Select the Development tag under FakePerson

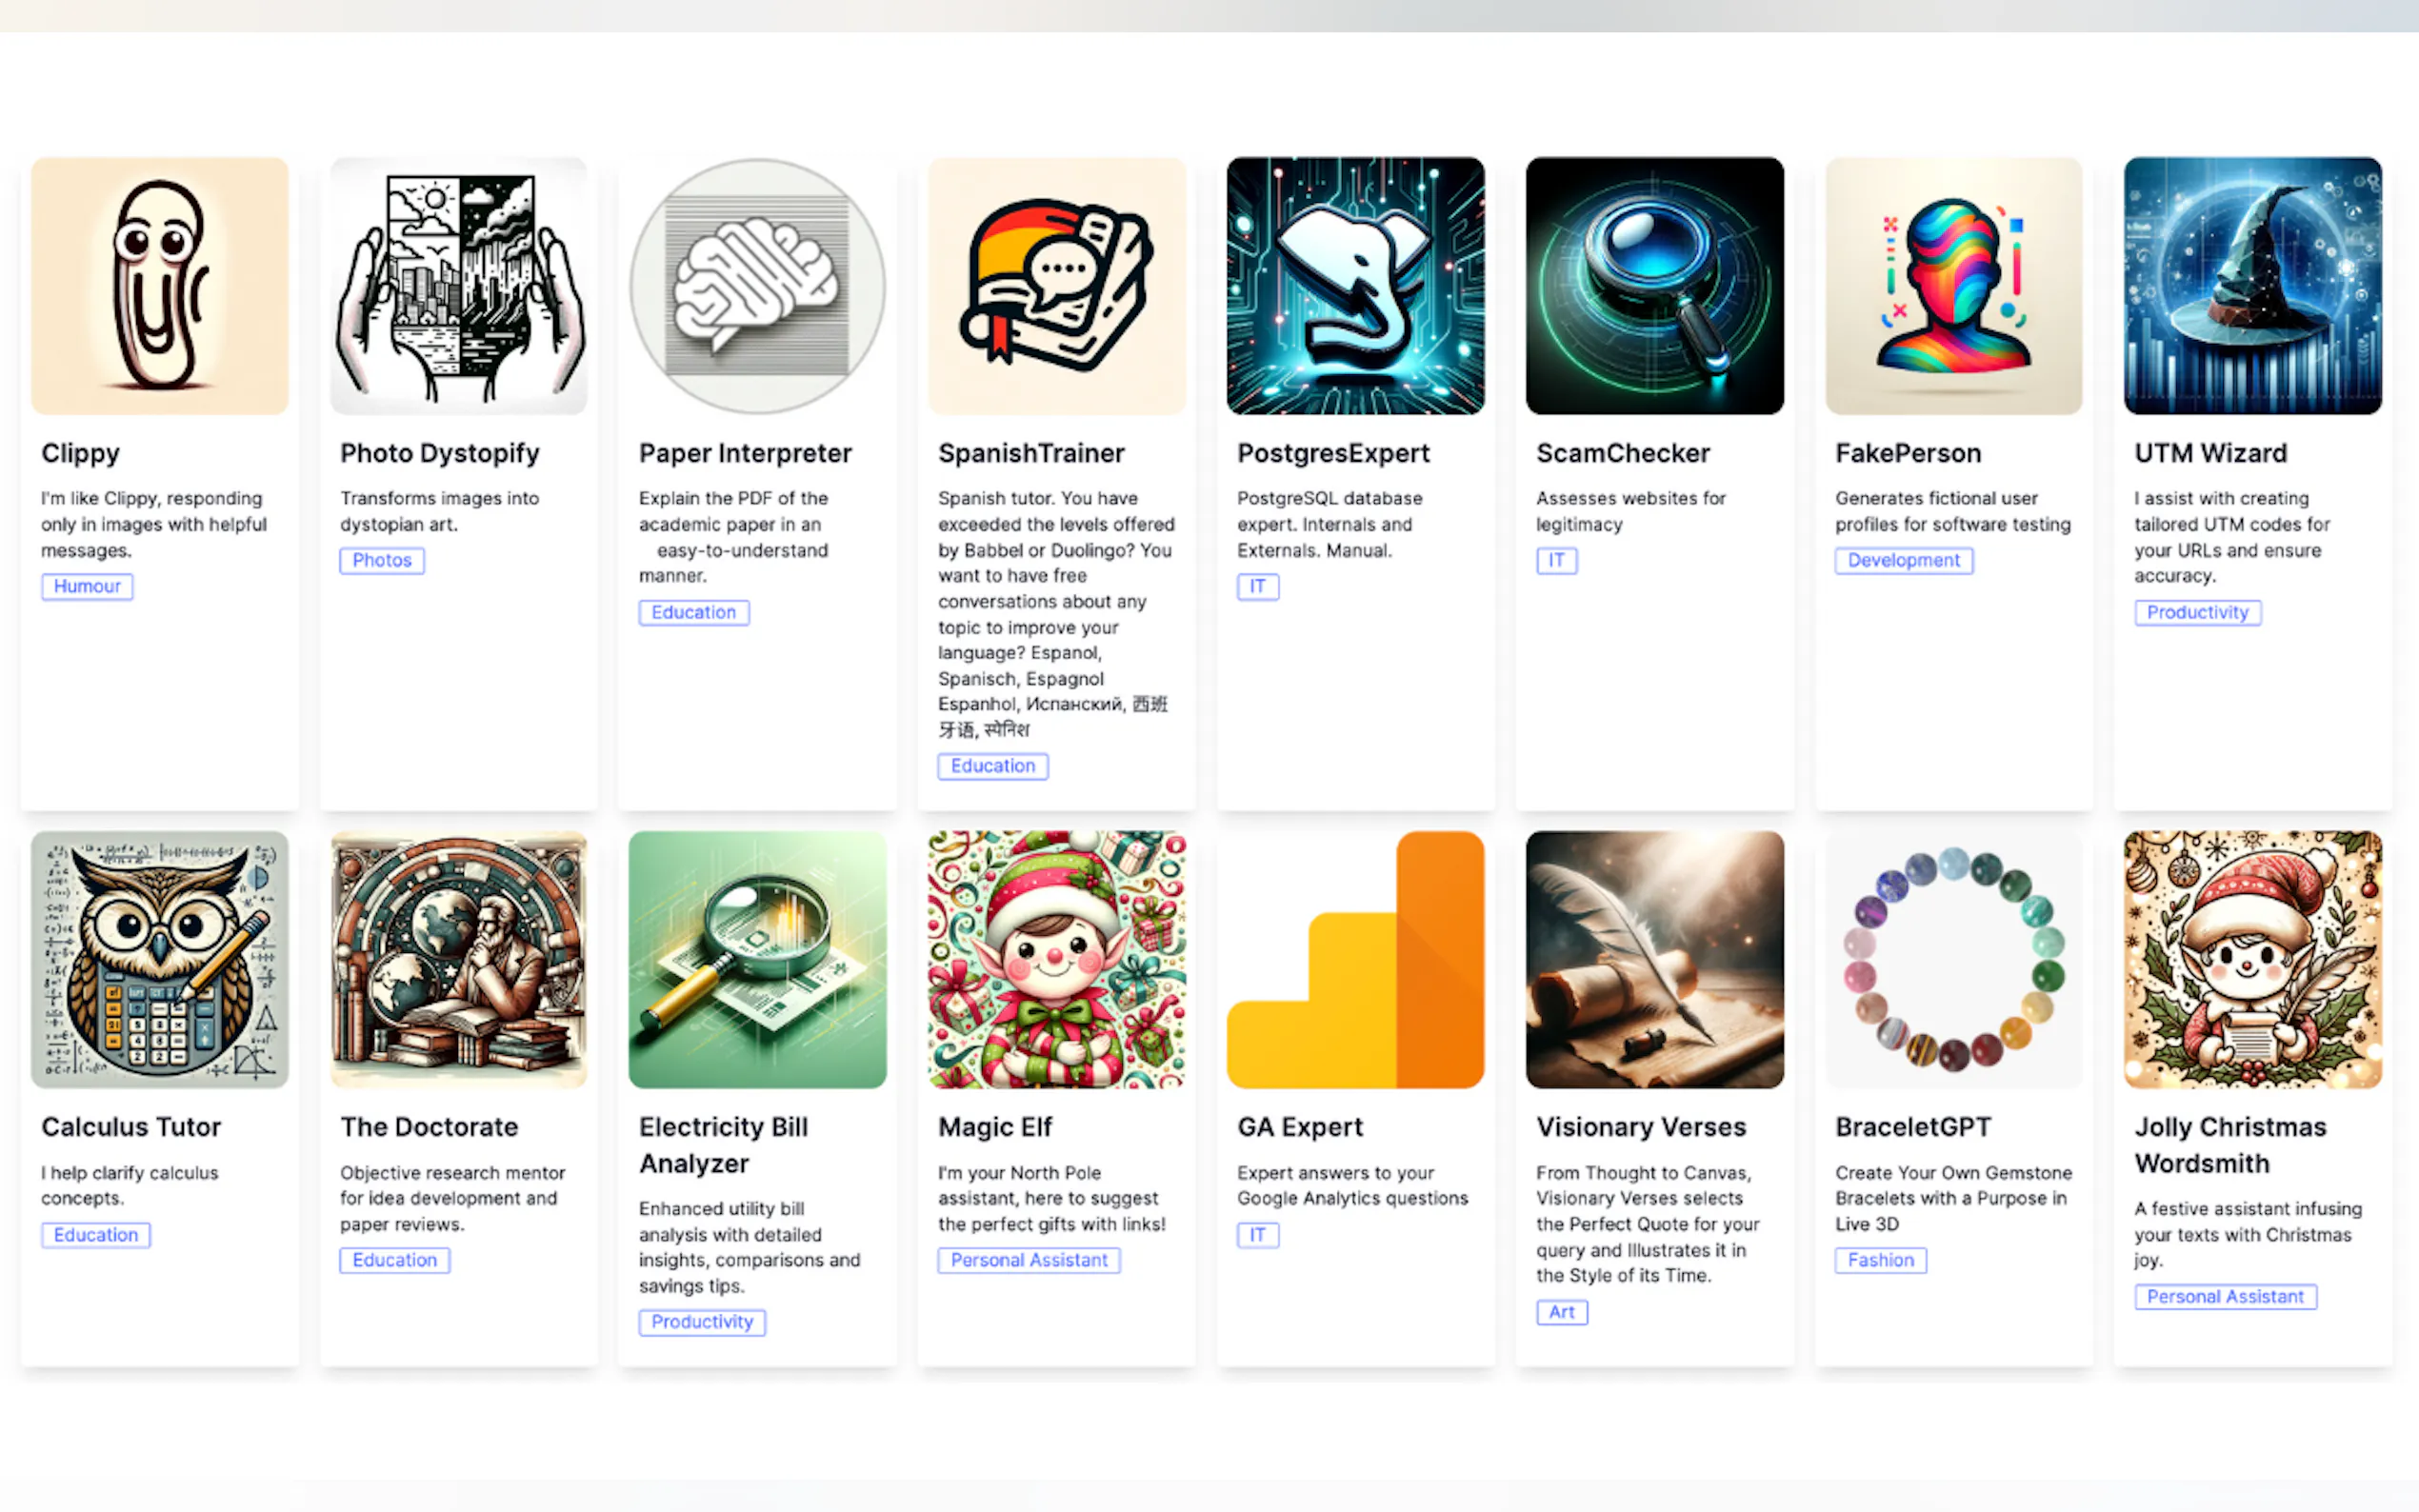coord(1903,560)
